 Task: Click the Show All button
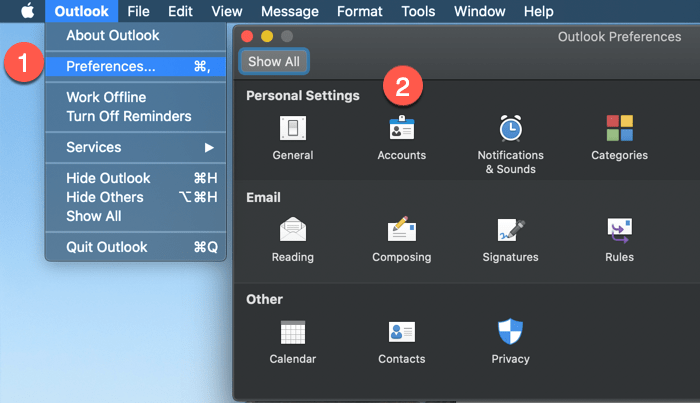point(274,62)
